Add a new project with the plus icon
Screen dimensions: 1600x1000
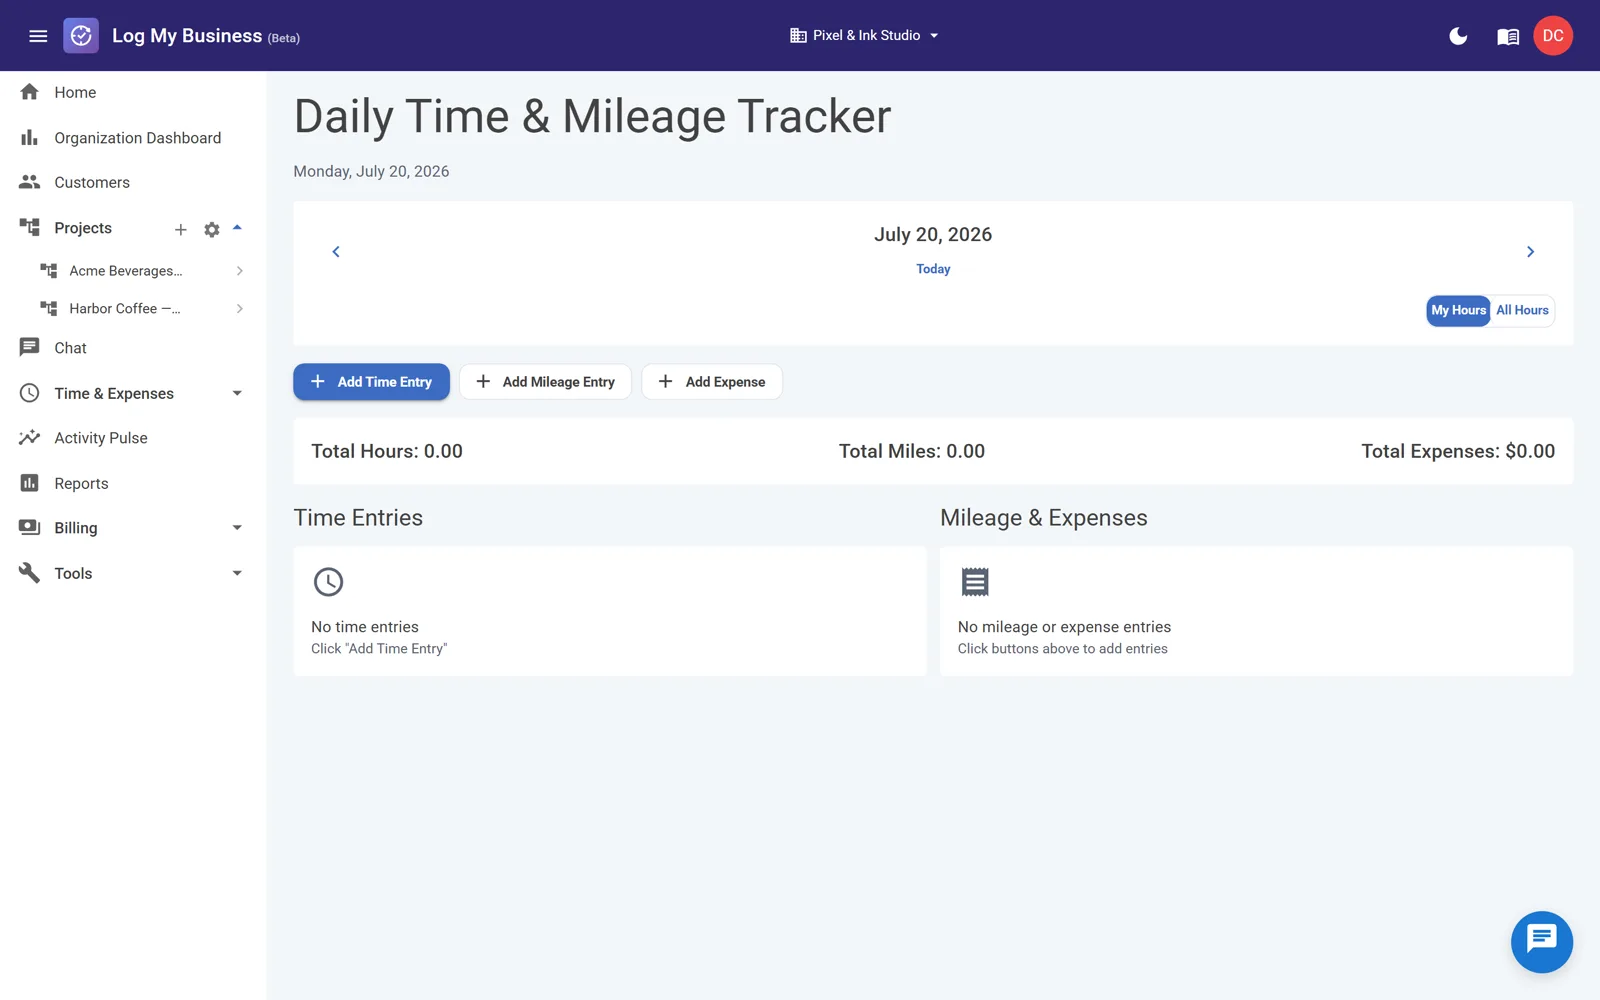(181, 229)
